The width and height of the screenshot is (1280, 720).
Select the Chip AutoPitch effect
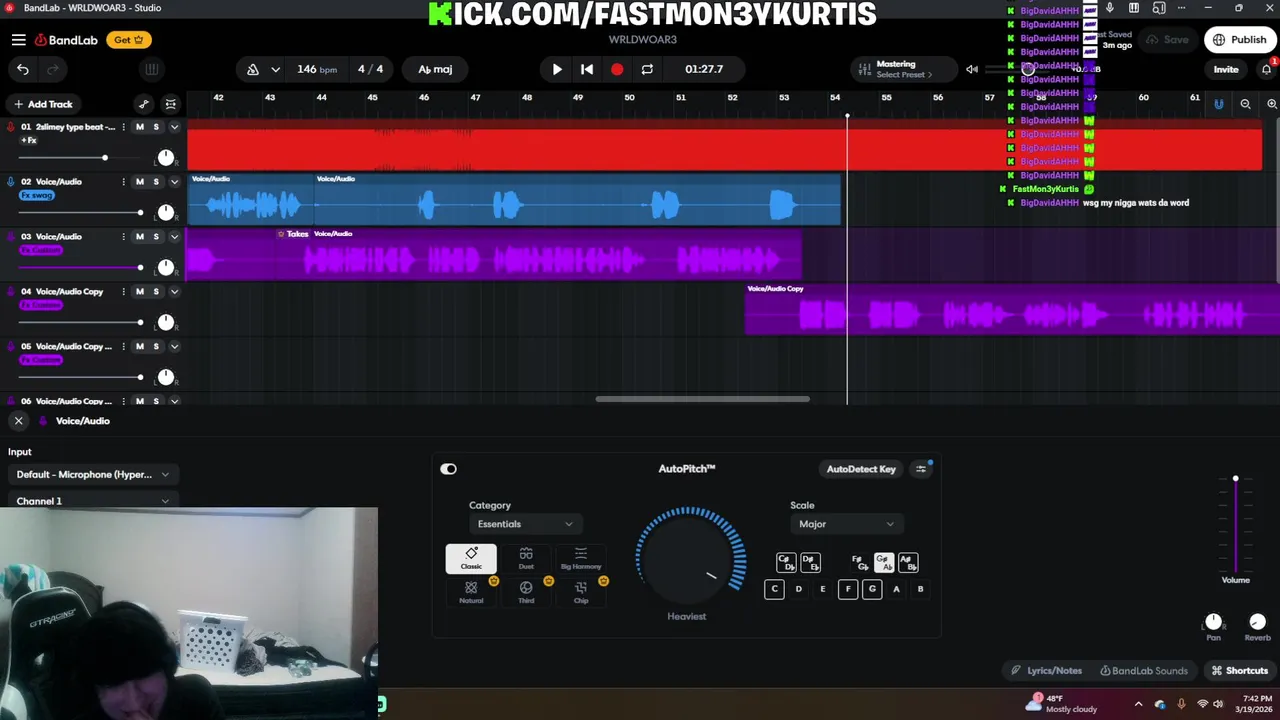coord(581,592)
